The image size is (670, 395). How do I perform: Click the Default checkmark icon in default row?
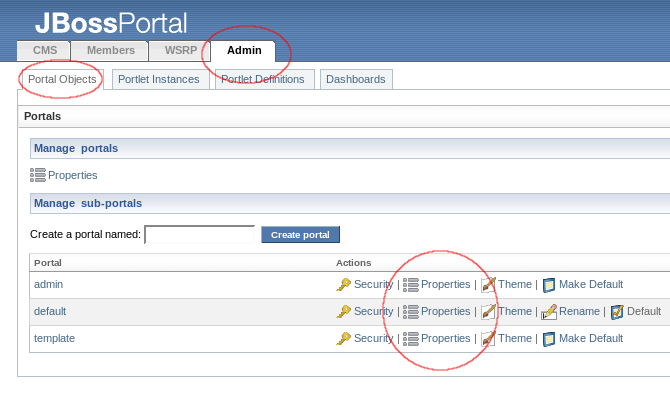point(617,312)
